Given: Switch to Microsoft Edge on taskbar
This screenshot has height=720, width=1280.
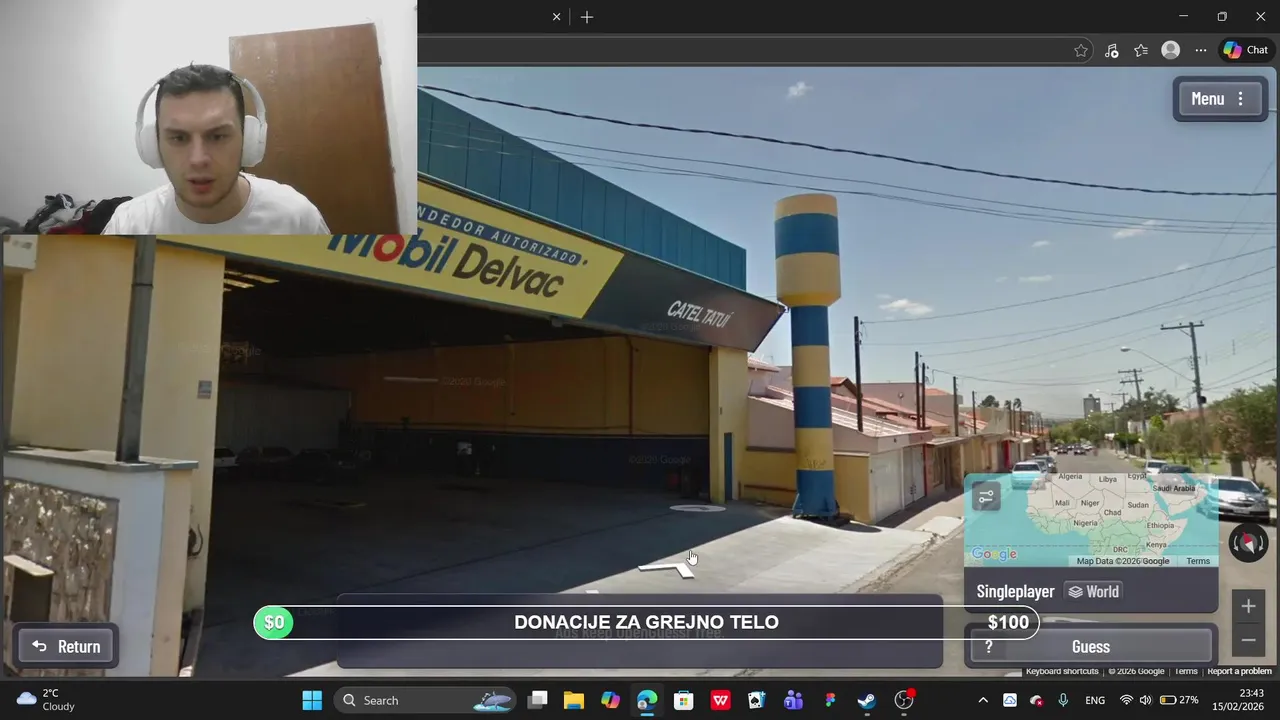Looking at the screenshot, I should [x=647, y=700].
